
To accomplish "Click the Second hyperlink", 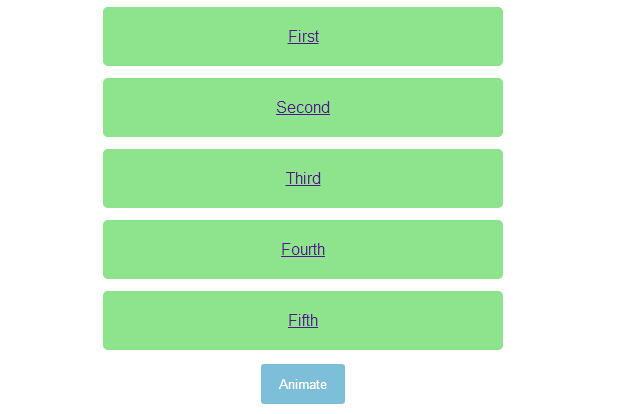I will point(303,108).
